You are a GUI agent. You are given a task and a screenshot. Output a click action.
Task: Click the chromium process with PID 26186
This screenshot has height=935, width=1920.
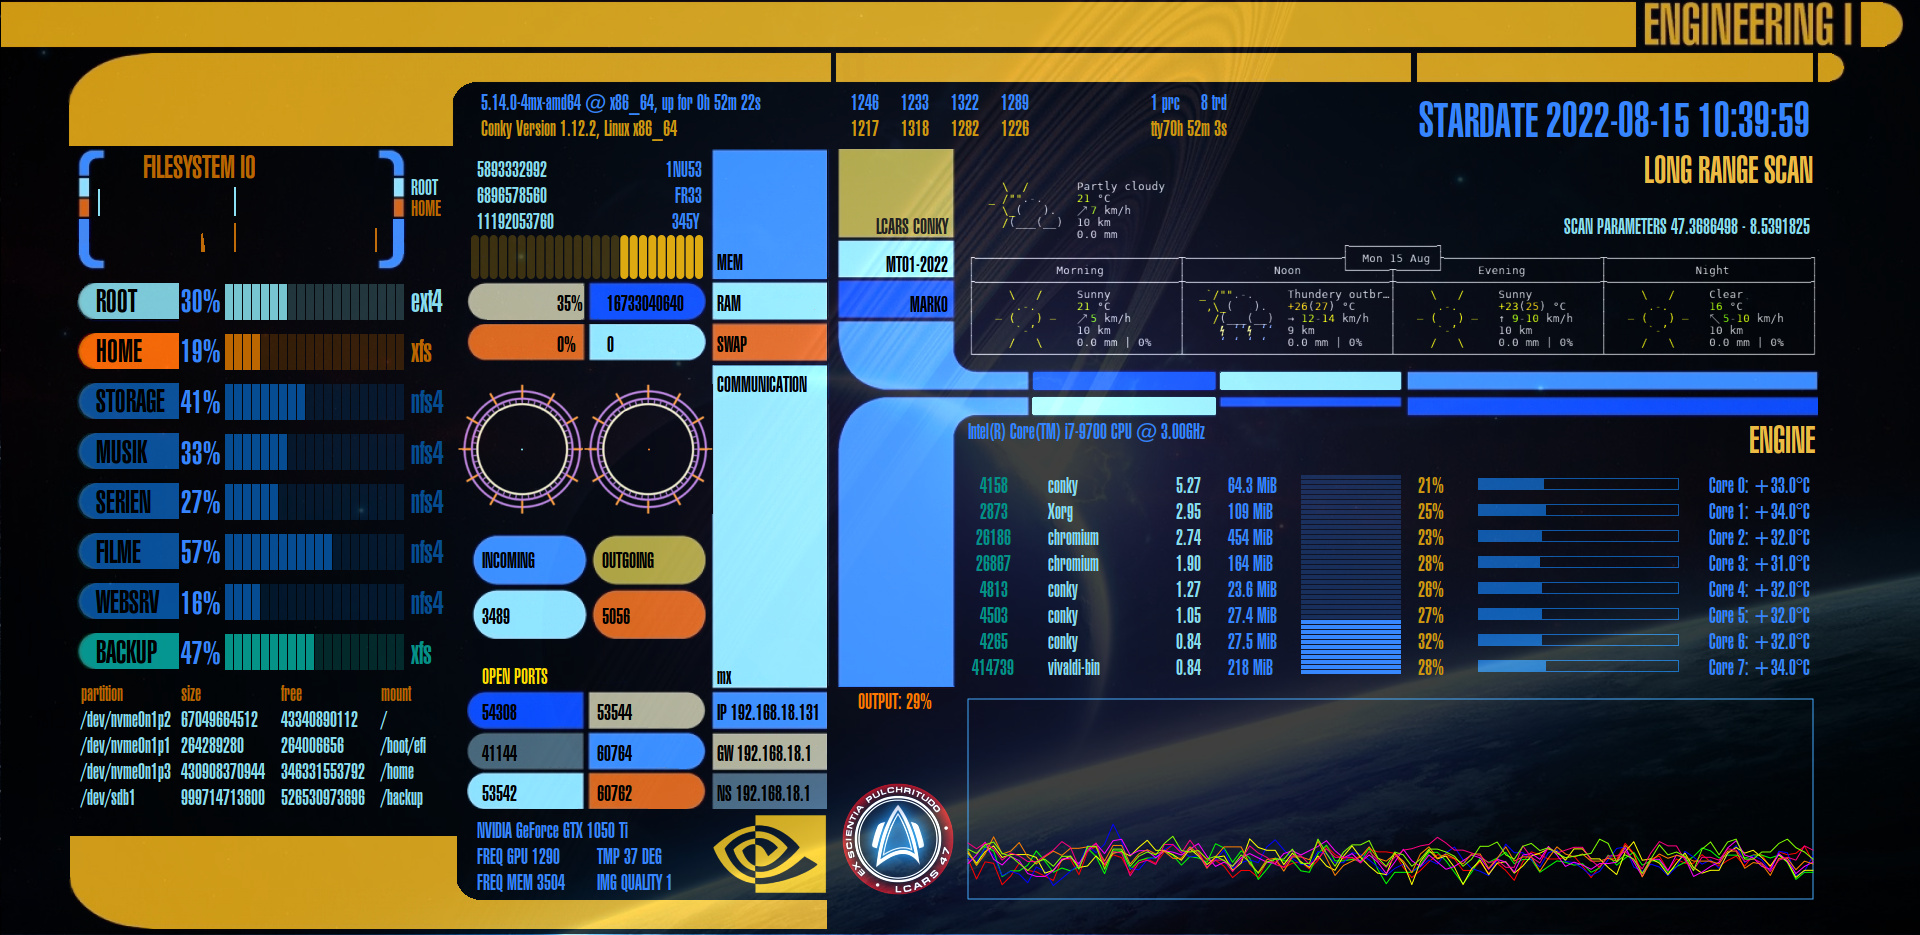[1072, 538]
